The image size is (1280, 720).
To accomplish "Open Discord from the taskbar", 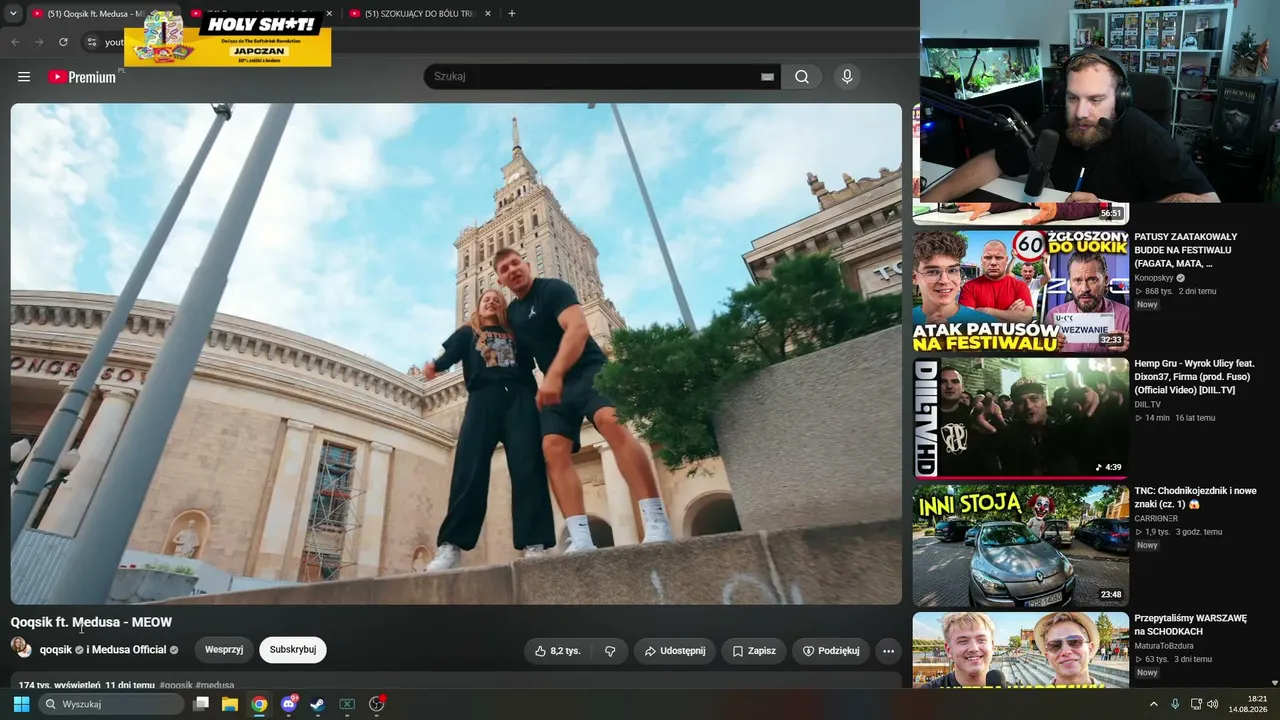I will click(x=289, y=704).
